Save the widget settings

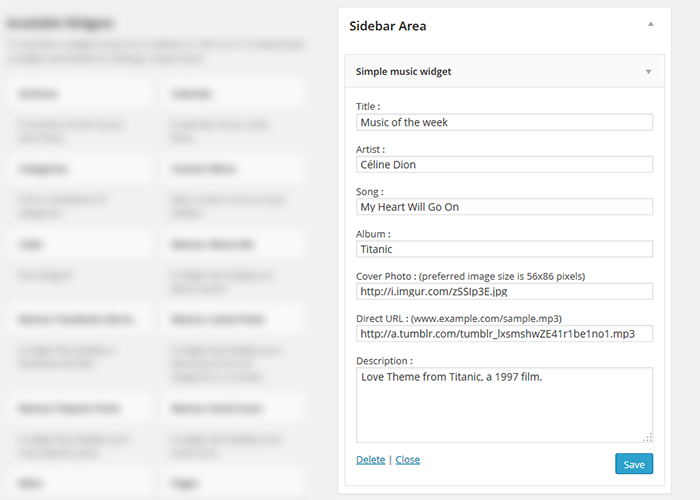(633, 464)
